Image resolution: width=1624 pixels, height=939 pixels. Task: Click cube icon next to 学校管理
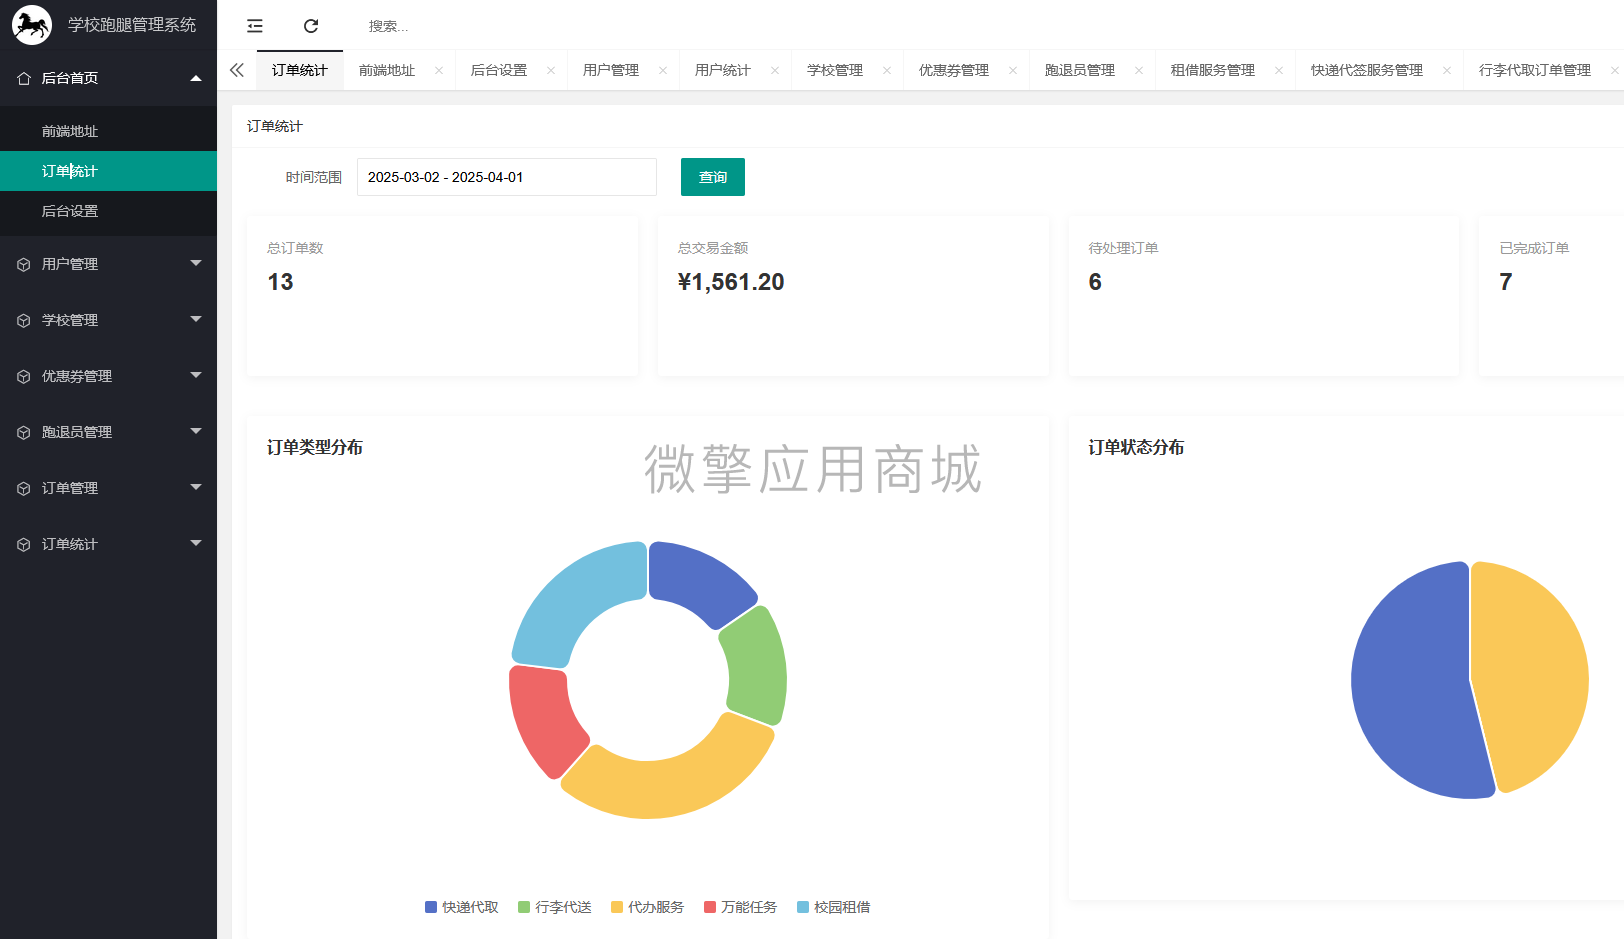(x=24, y=320)
